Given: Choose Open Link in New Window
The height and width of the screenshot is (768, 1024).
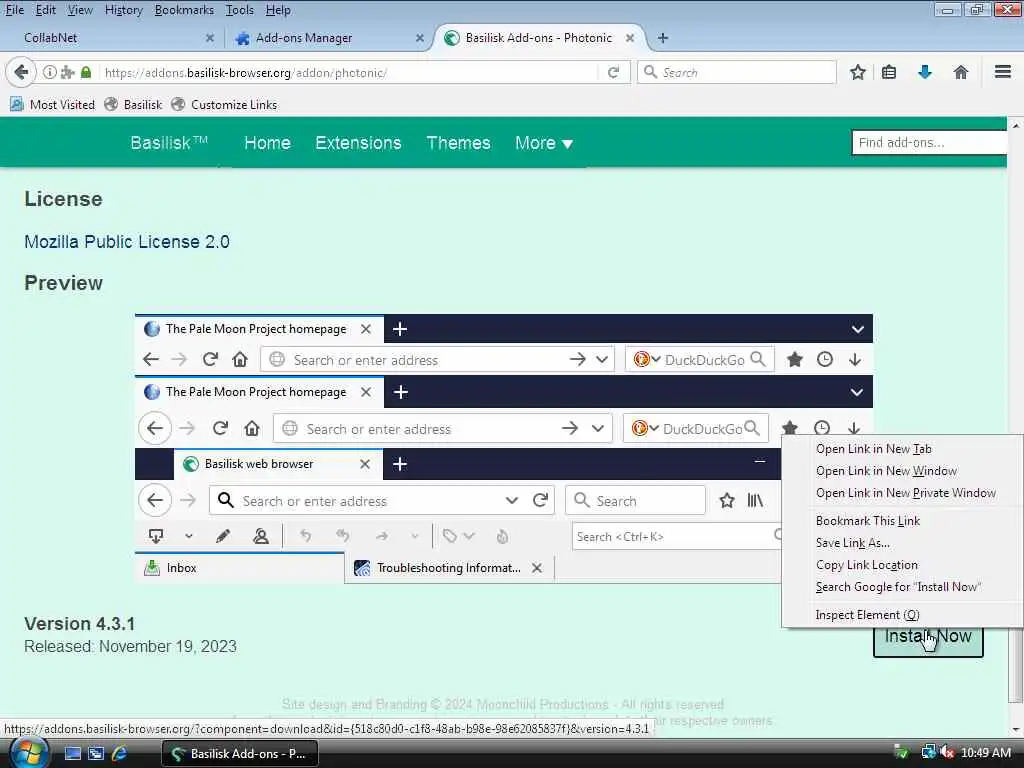Looking at the screenshot, I should point(903,471).
